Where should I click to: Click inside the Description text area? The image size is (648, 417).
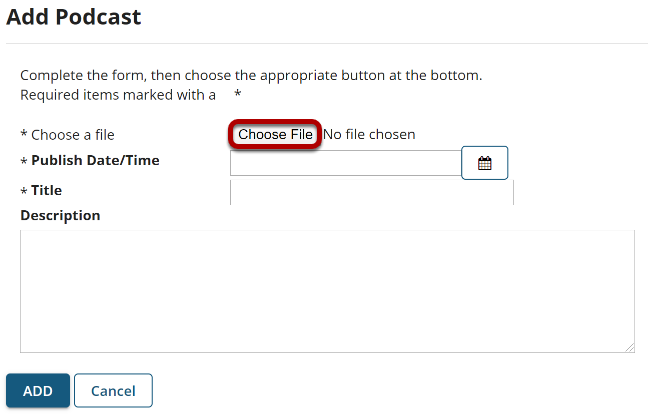click(327, 291)
